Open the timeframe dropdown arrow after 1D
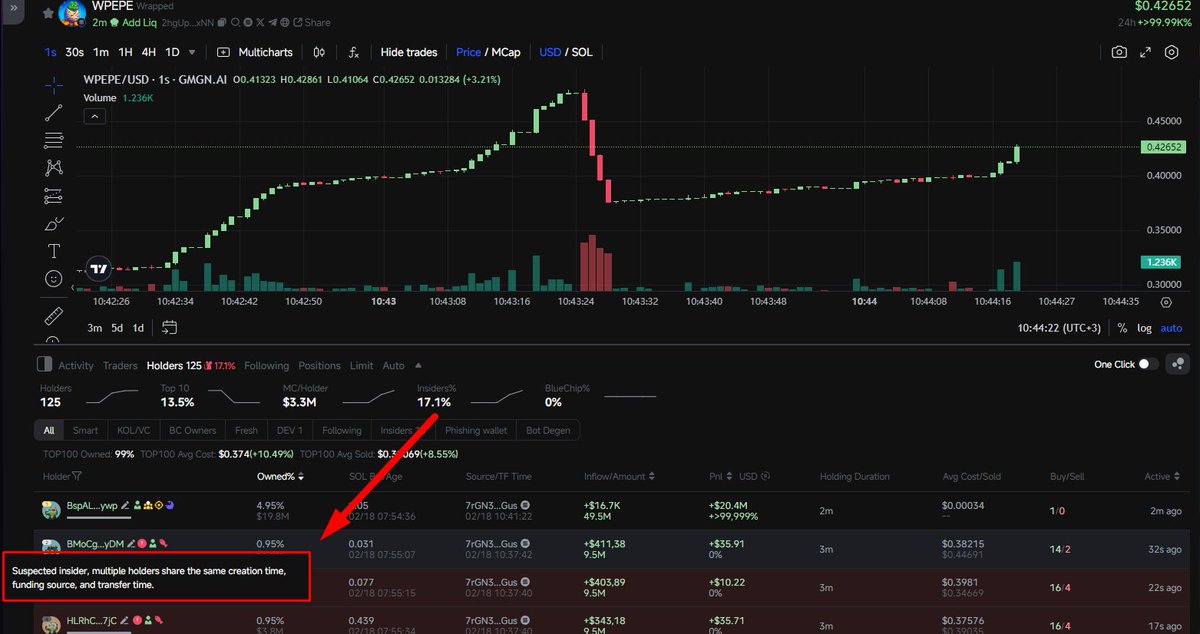Image resolution: width=1200 pixels, height=634 pixels. tap(192, 52)
